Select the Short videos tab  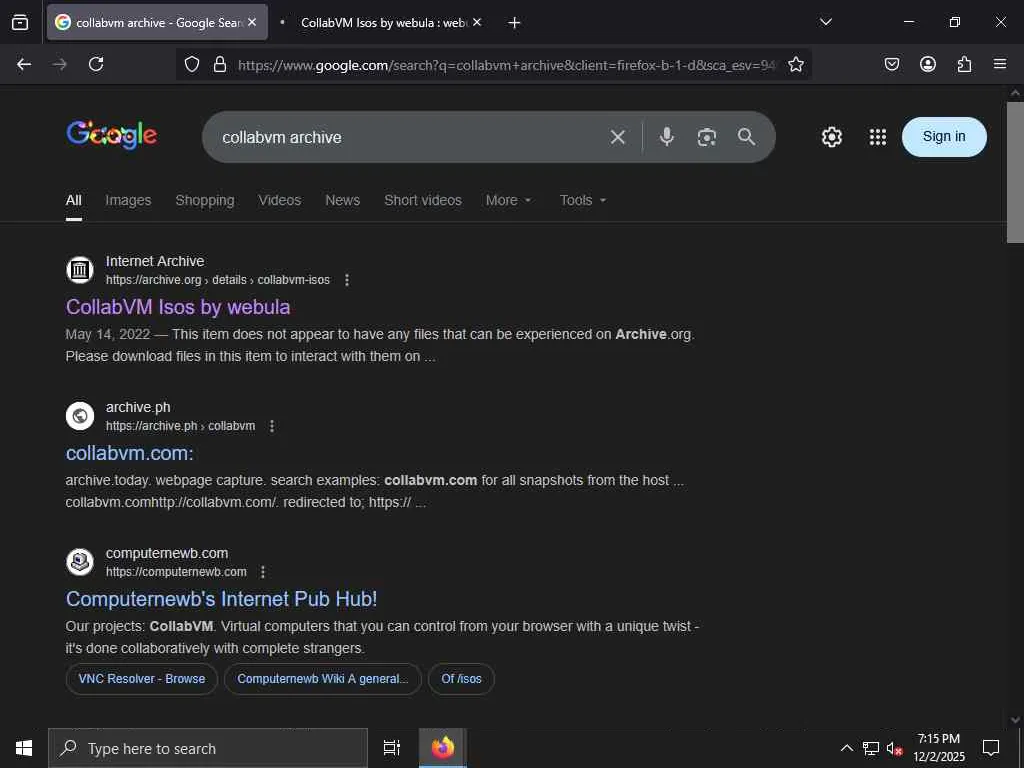423,200
